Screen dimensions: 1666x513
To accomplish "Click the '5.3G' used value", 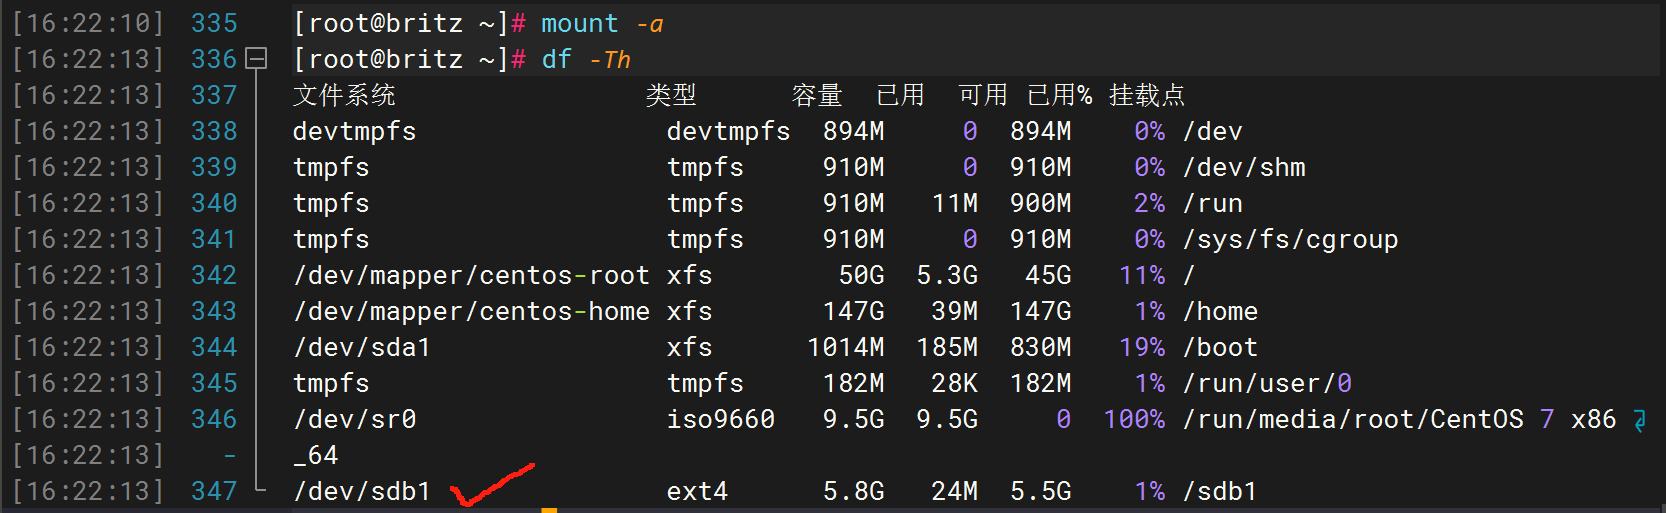I will click(948, 275).
